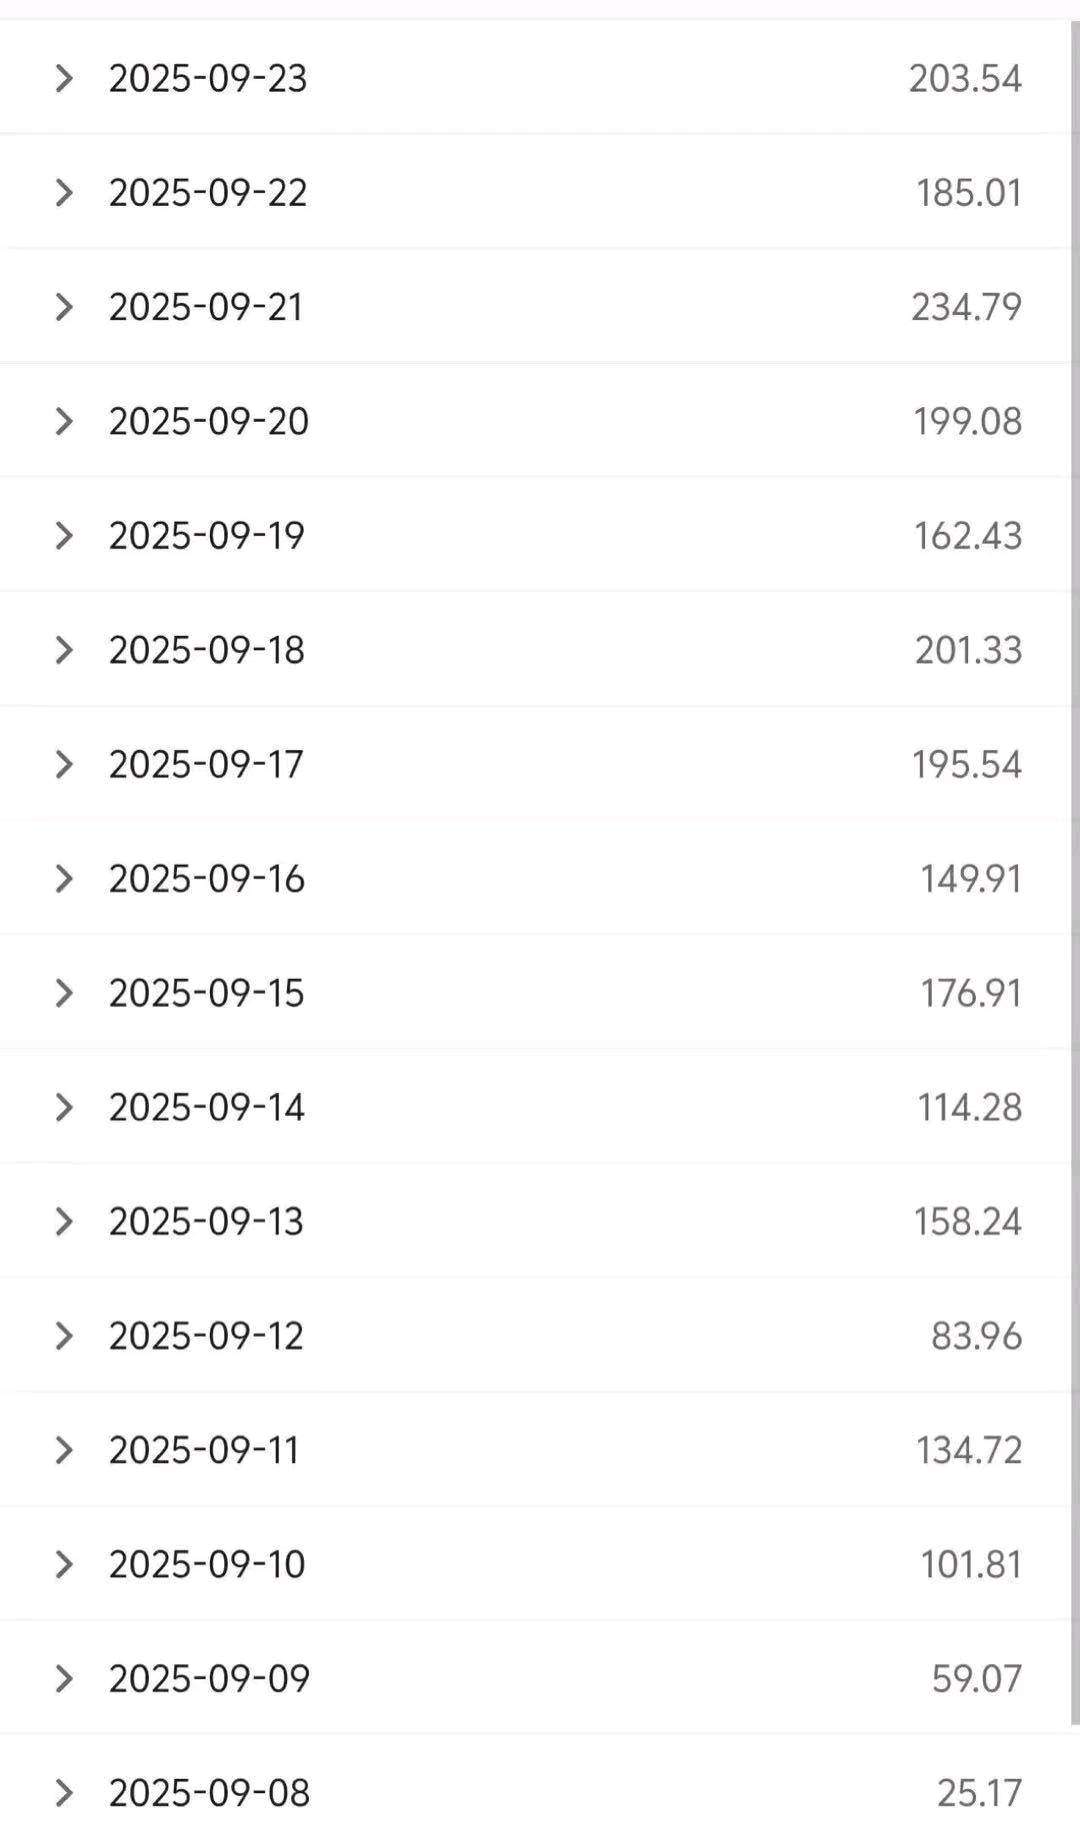Expand the 2025-09-17 row chevron
Image resolution: width=1080 pixels, height=1823 pixels.
pos(64,764)
